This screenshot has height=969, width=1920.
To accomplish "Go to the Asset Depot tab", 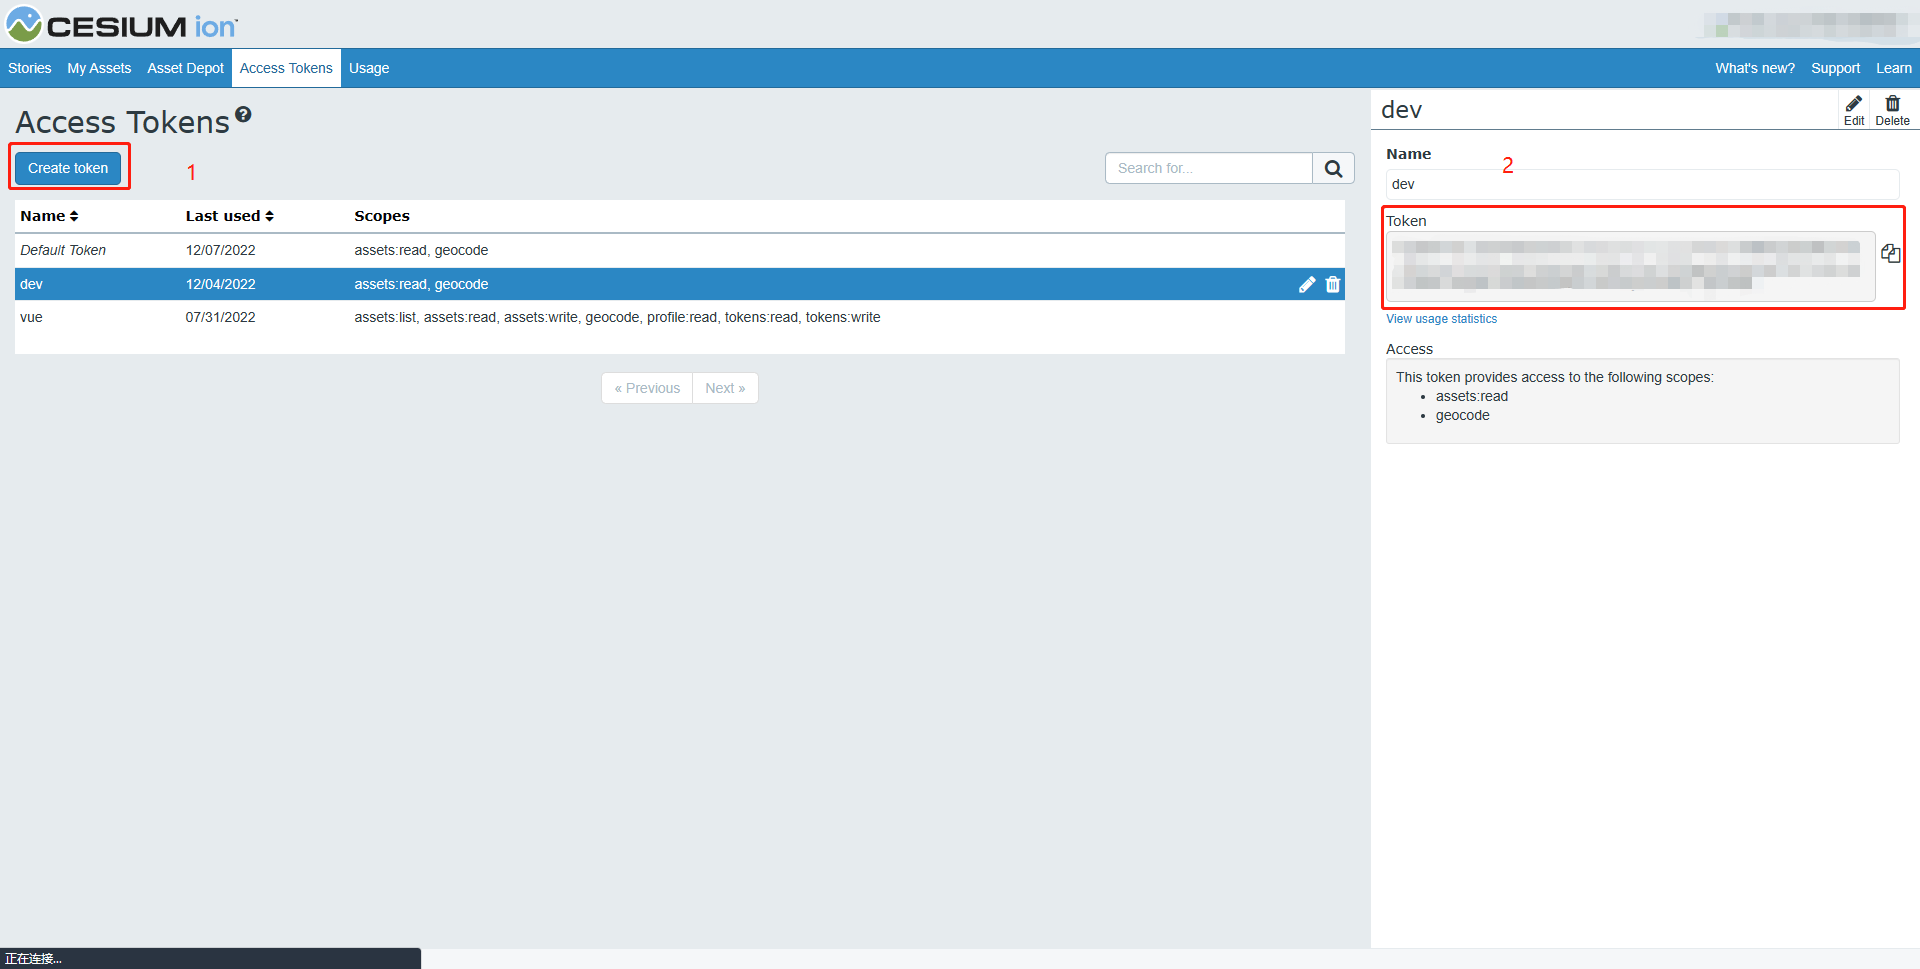I will pos(185,68).
